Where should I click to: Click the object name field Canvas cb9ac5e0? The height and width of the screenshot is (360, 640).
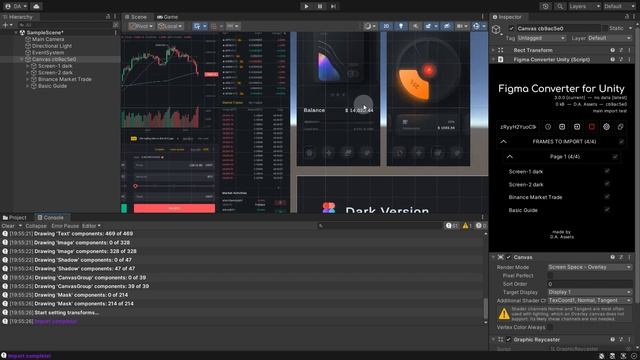(x=558, y=29)
